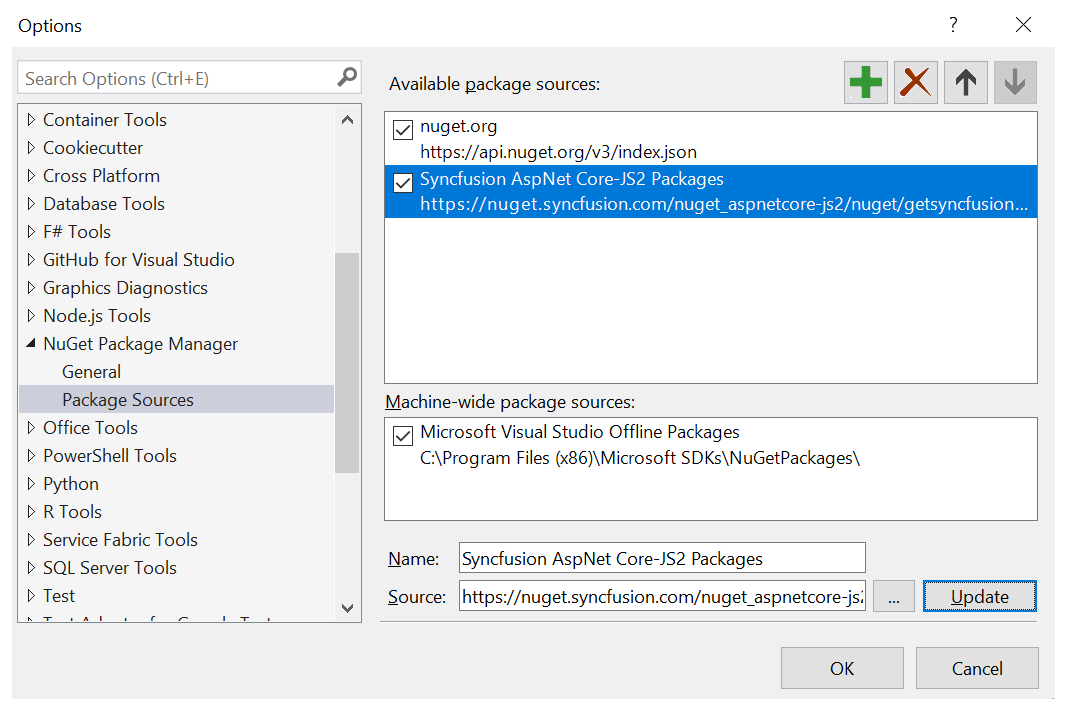
Task: Expand the PowerShell Tools arrow
Action: pos(30,455)
